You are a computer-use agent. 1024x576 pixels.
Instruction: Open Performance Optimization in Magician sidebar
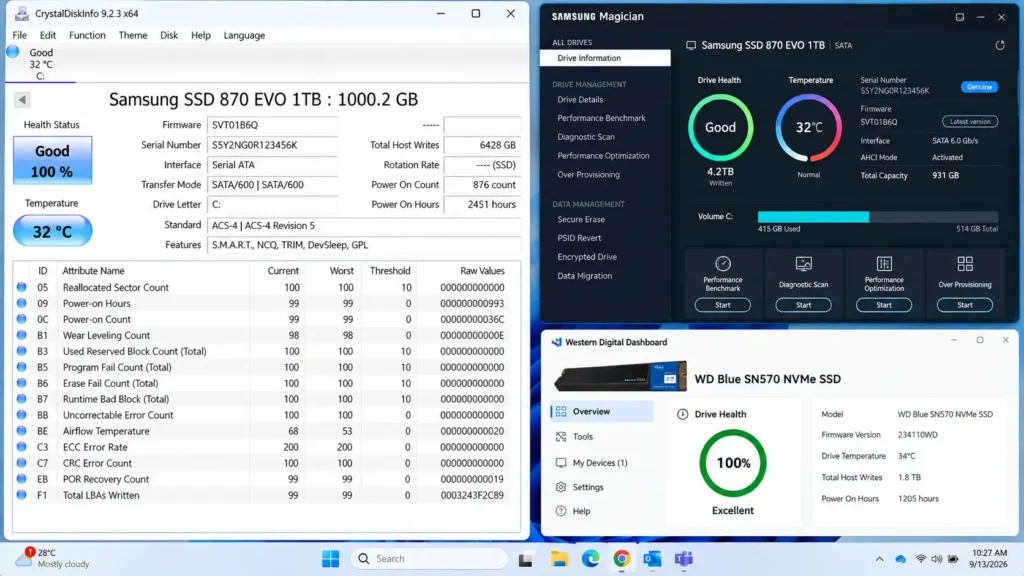pyautogui.click(x=603, y=156)
